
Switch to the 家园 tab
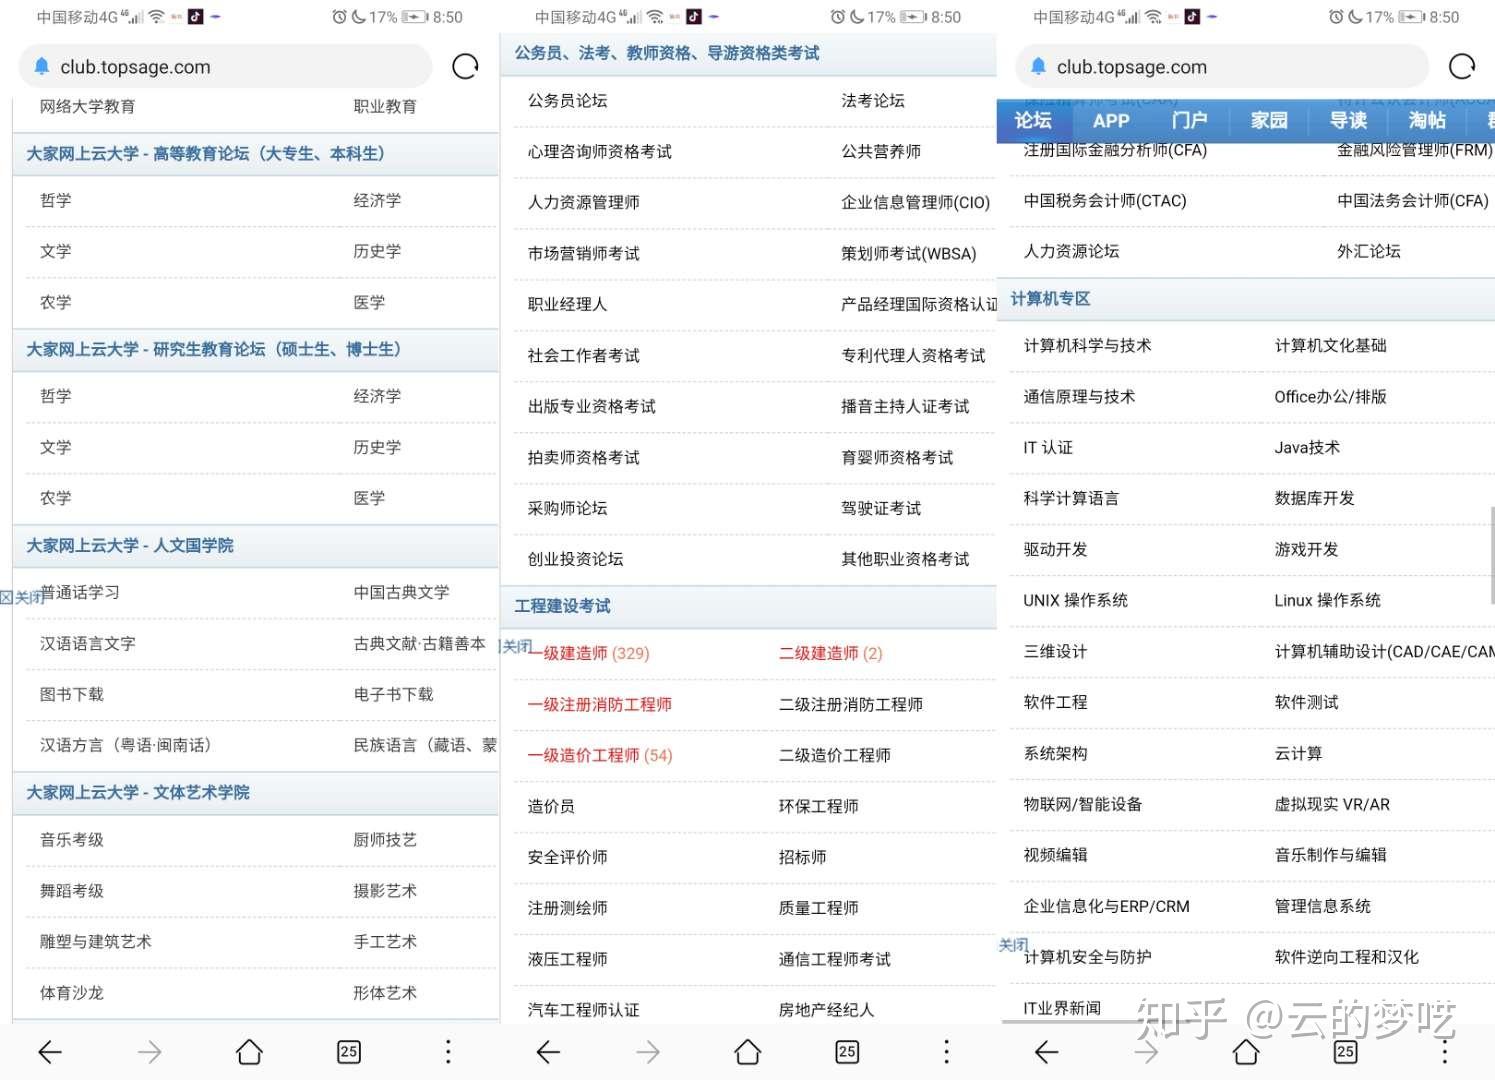(x=1267, y=121)
